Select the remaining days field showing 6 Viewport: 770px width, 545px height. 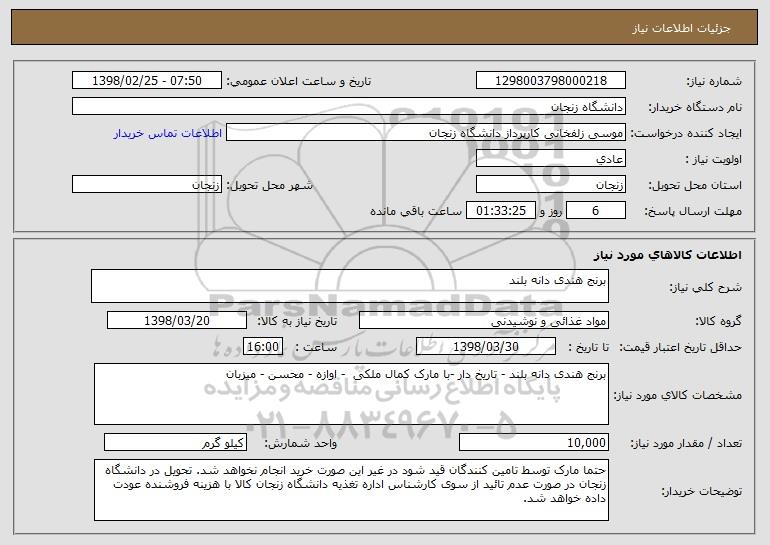pyautogui.click(x=596, y=211)
